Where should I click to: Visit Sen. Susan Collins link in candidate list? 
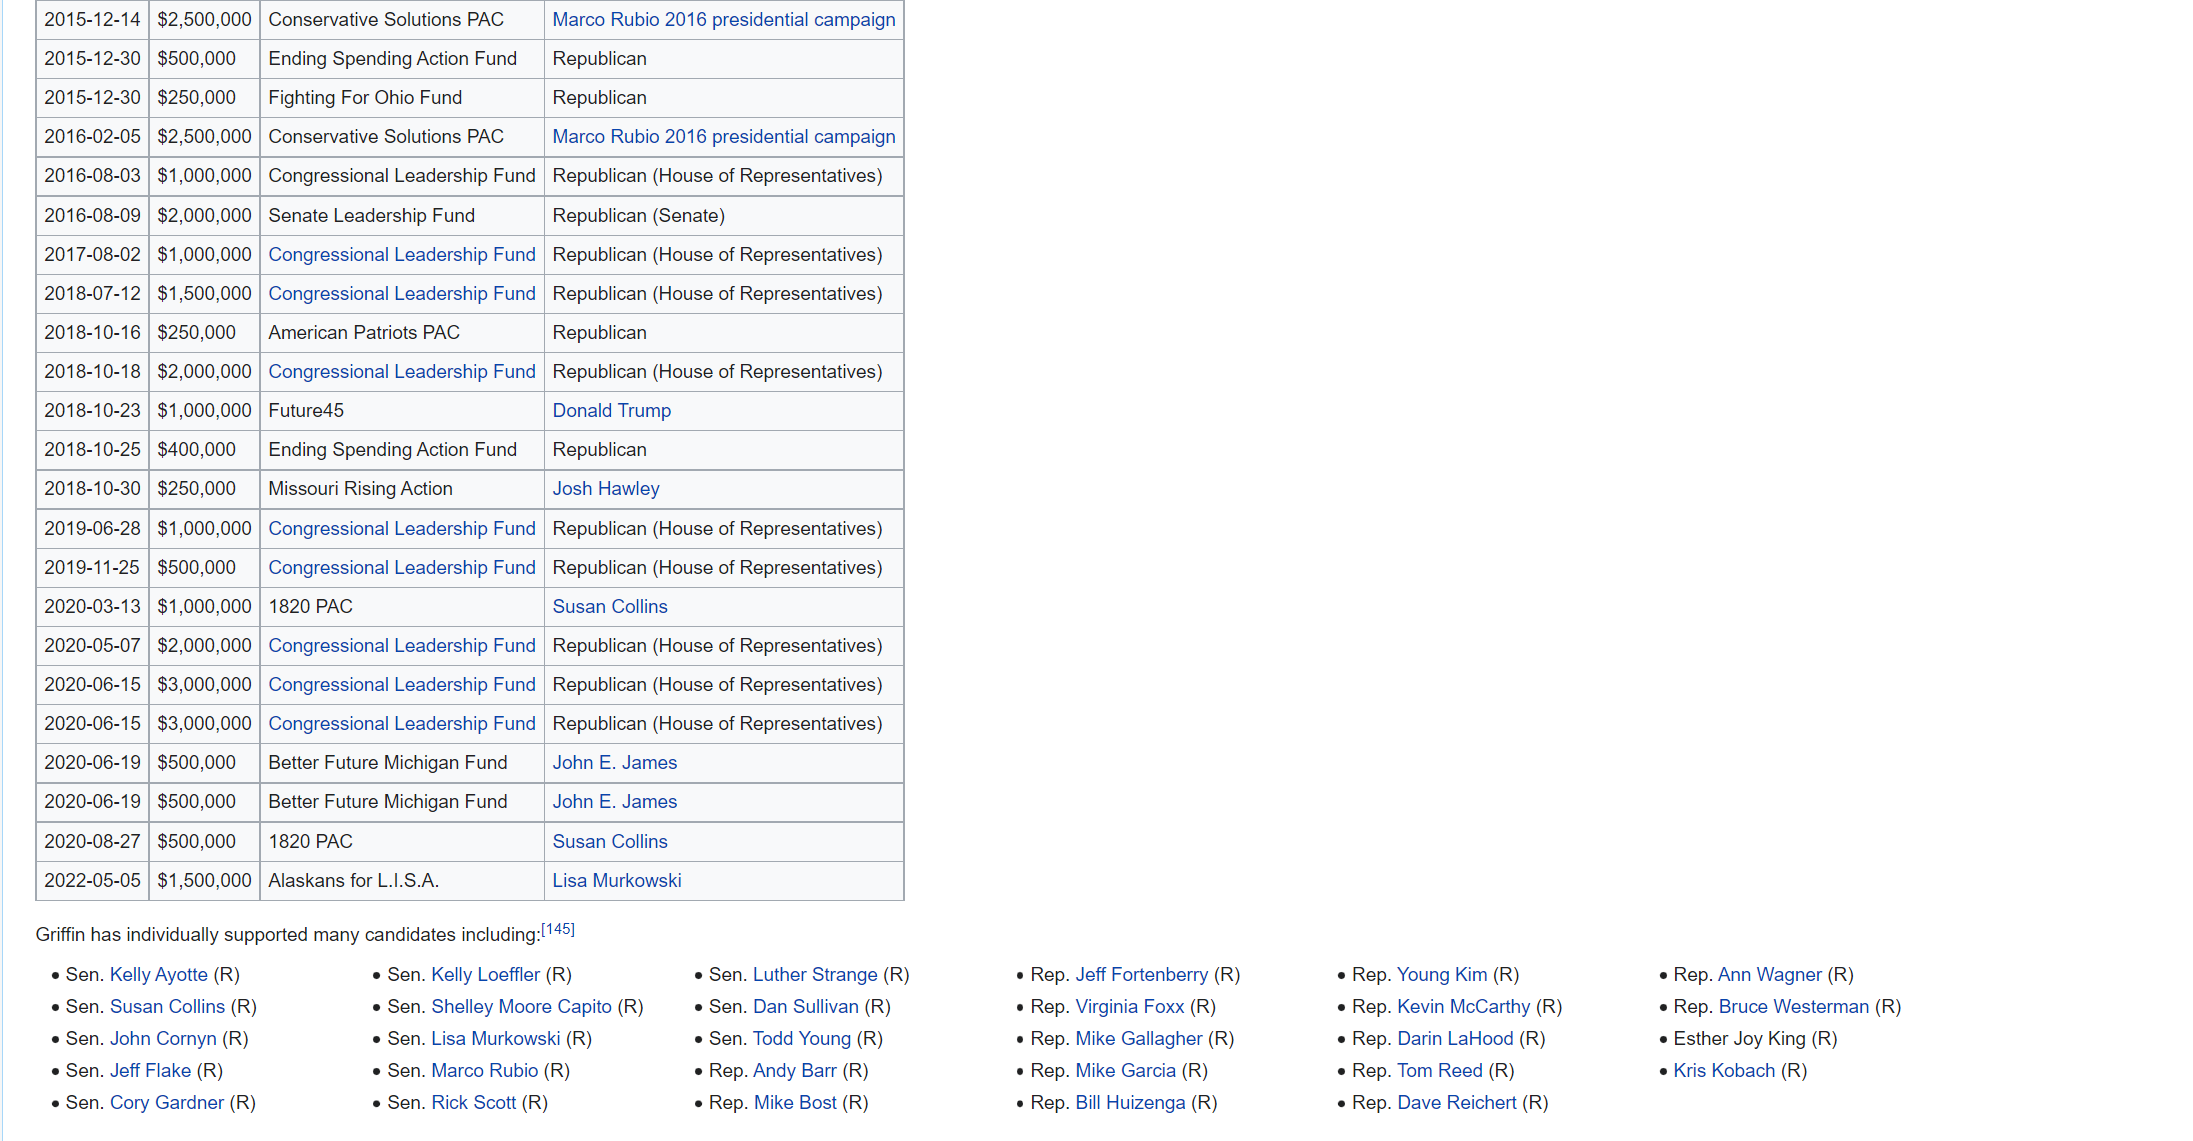167,1006
